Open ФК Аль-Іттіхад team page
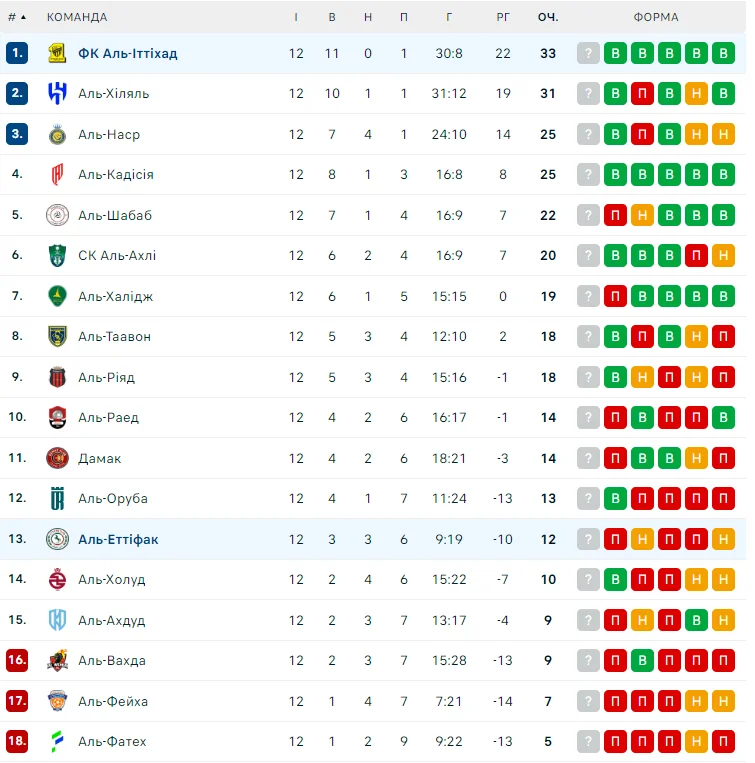 128,53
